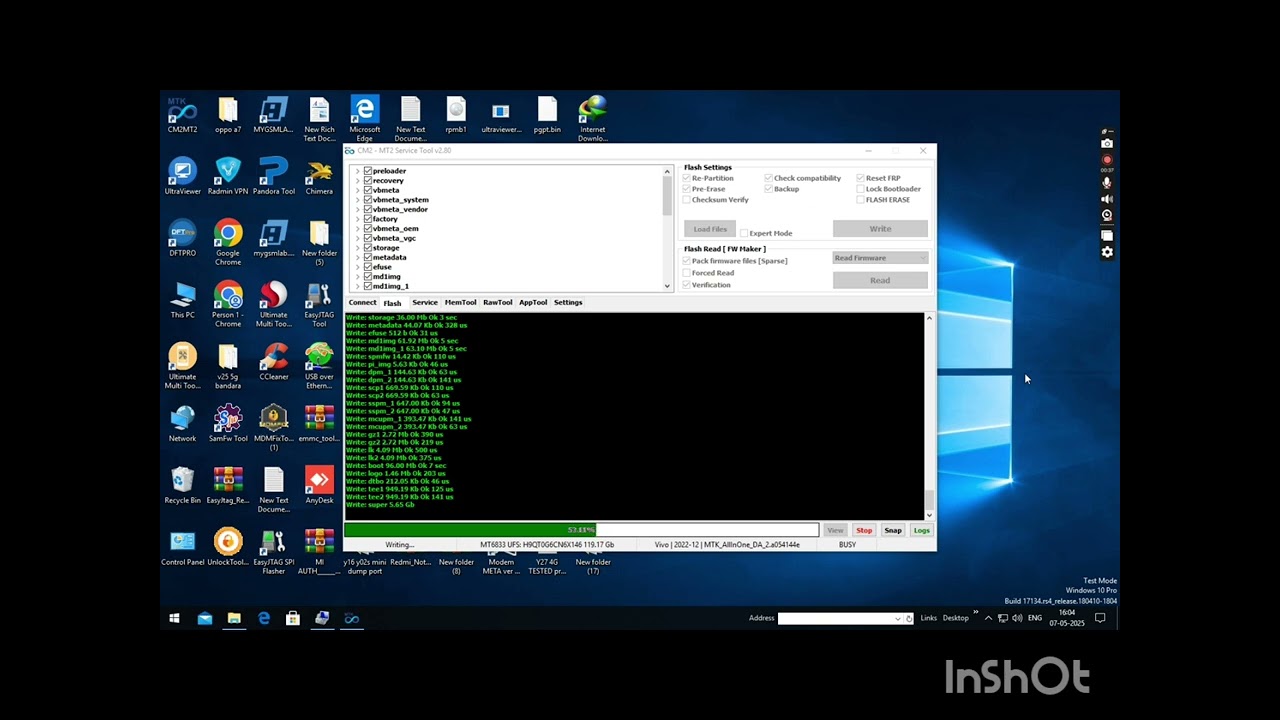
Task: Open File Explorer from the taskbar
Action: tap(234, 618)
